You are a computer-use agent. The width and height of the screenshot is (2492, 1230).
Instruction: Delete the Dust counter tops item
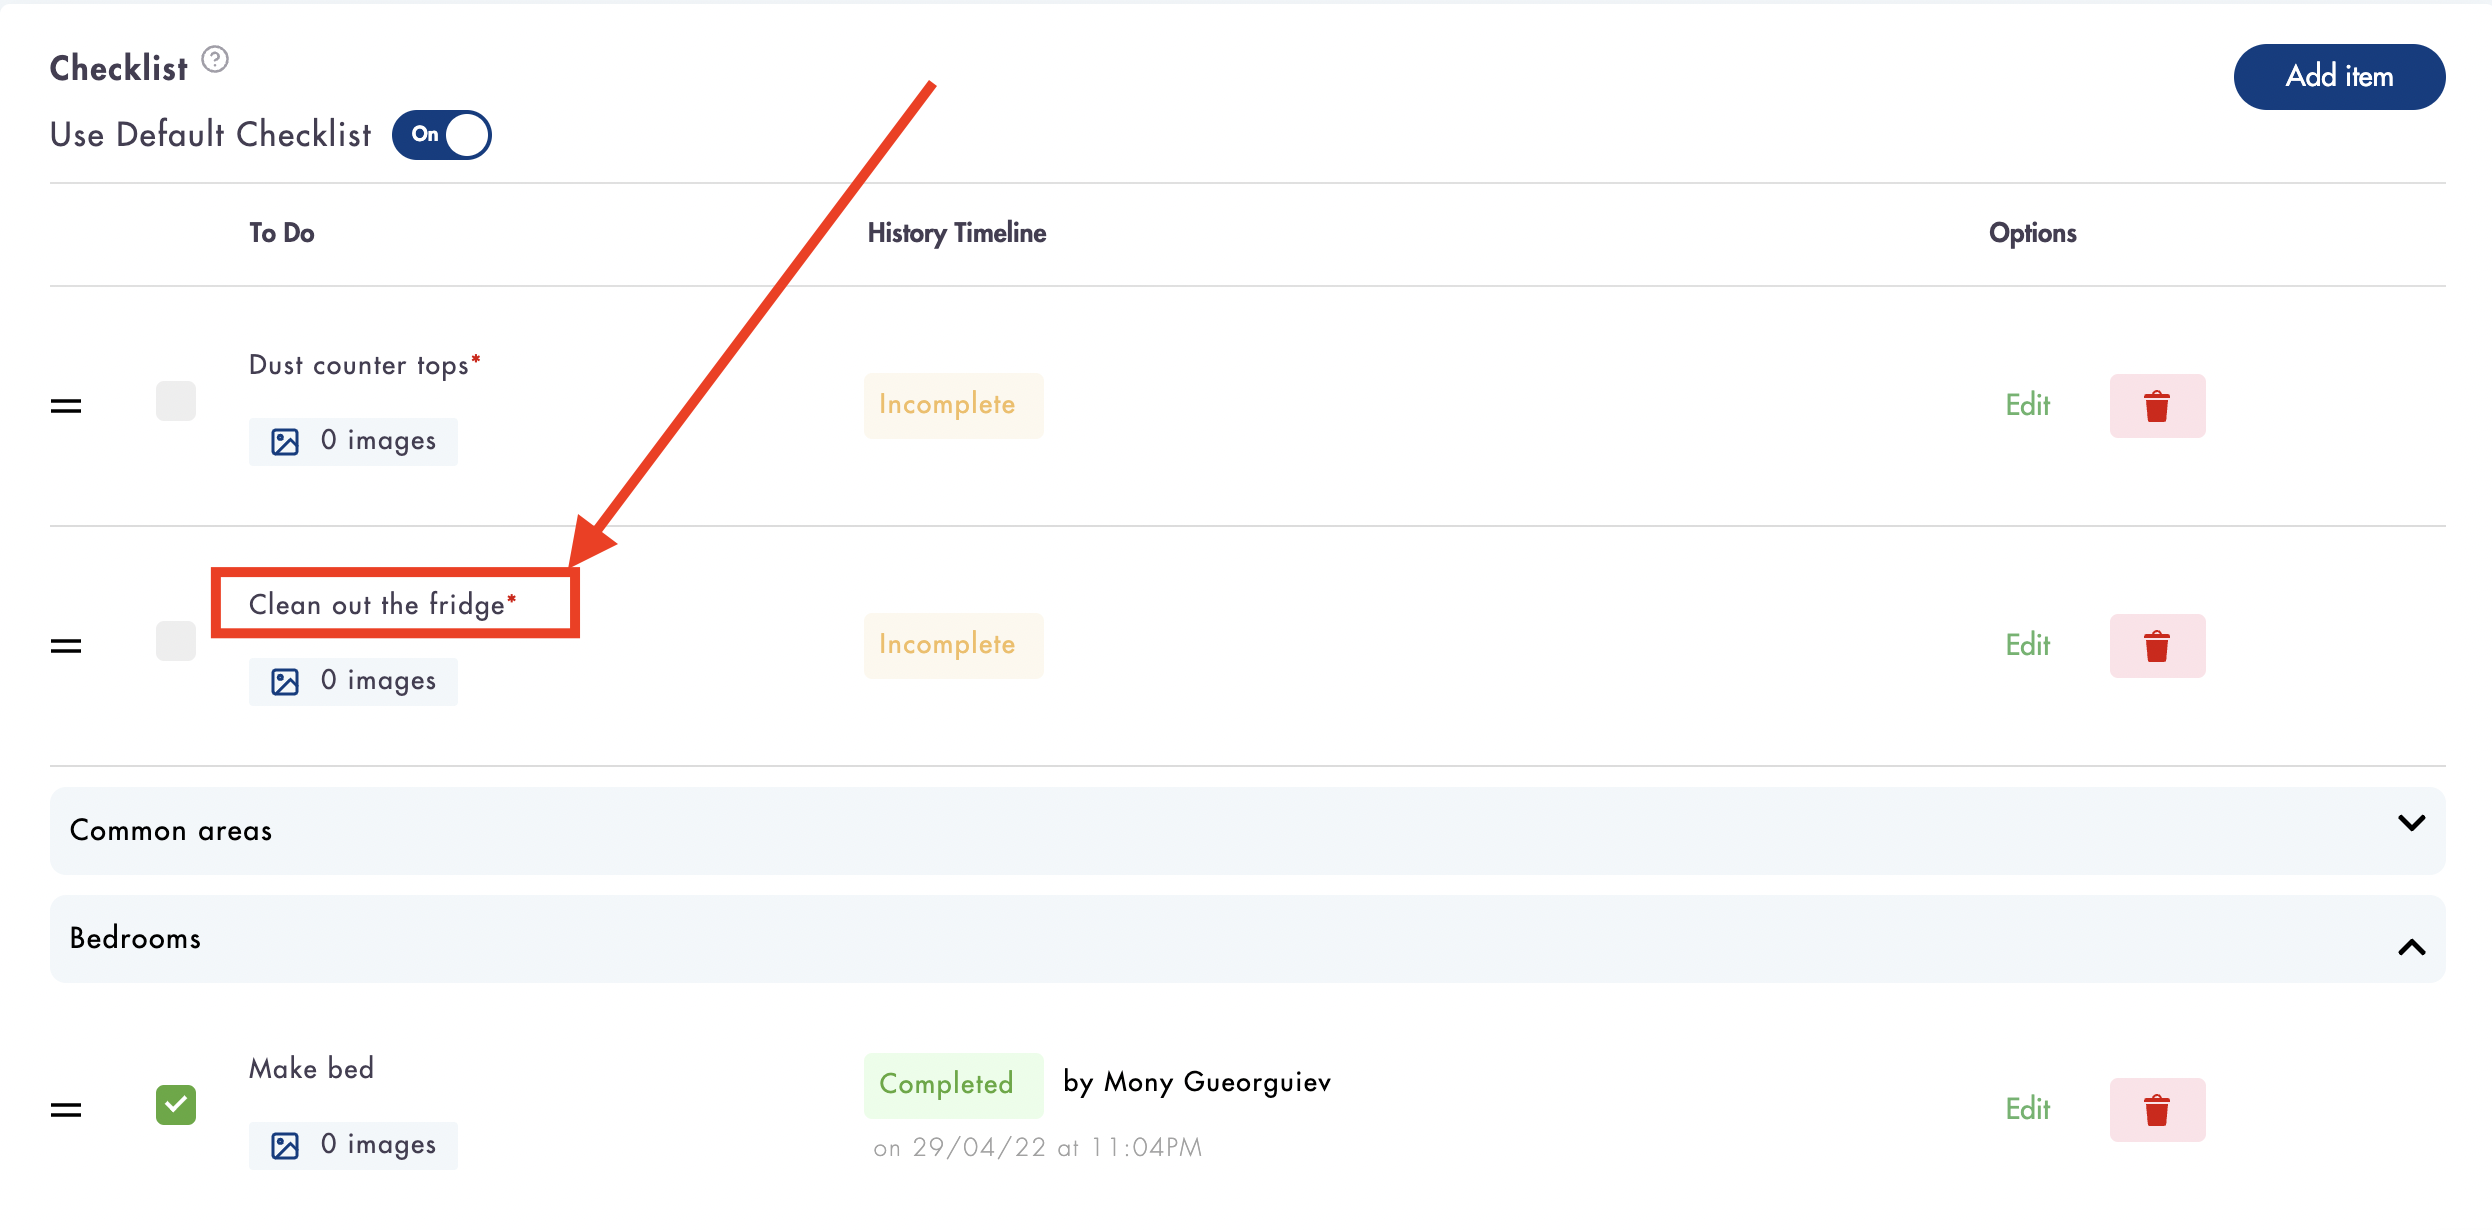2157,406
